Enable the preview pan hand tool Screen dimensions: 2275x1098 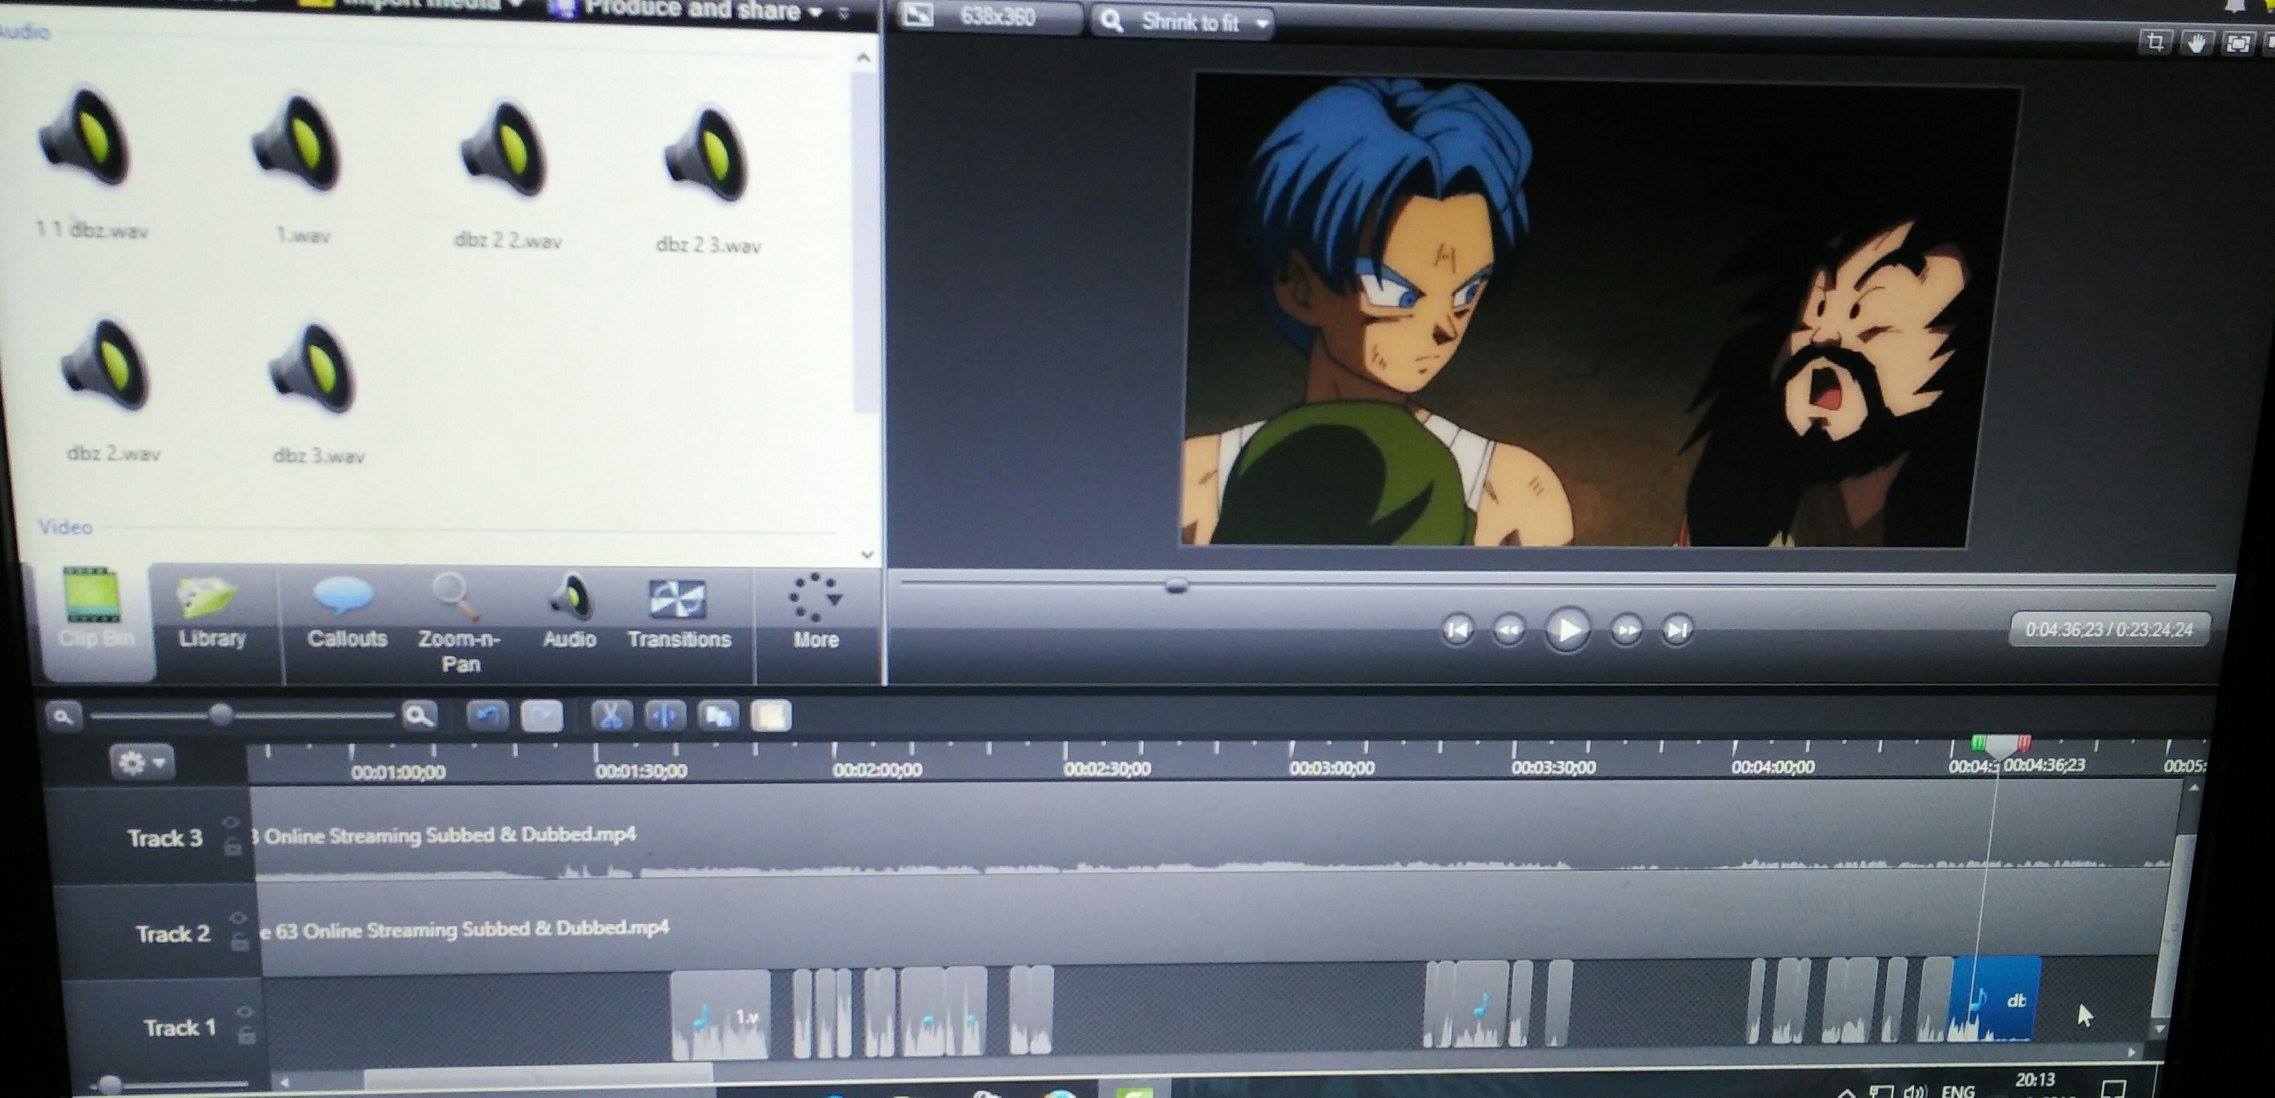coord(2196,43)
